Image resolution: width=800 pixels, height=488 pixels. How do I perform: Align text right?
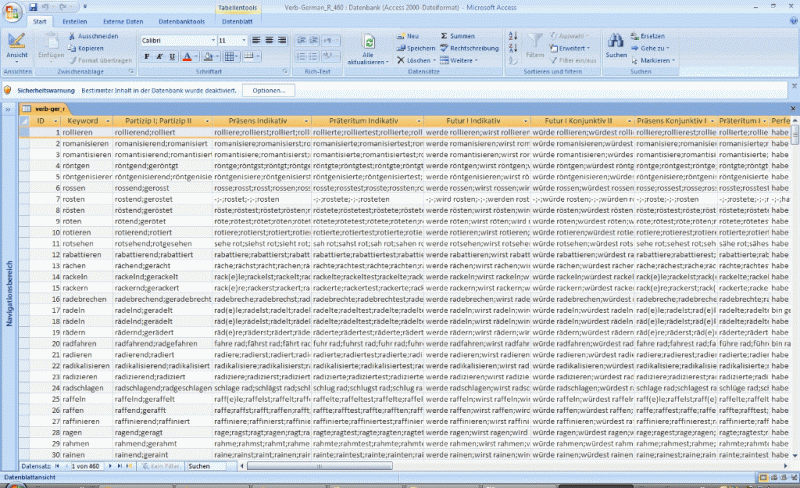point(282,40)
